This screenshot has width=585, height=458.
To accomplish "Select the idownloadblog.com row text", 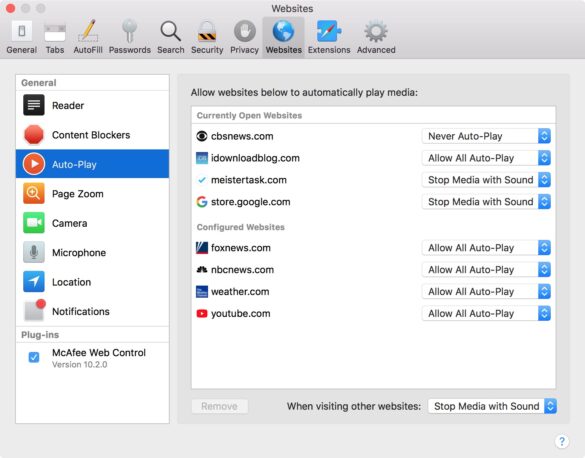I will click(255, 158).
